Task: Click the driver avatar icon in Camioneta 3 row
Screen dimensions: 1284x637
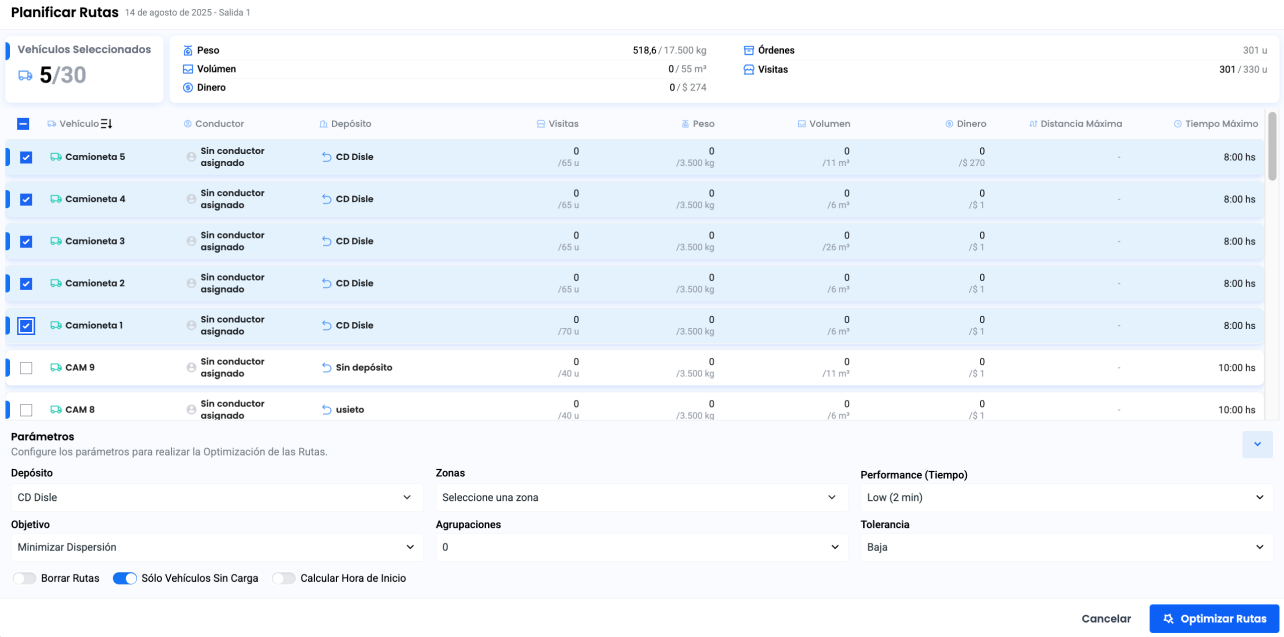Action: [x=191, y=241]
